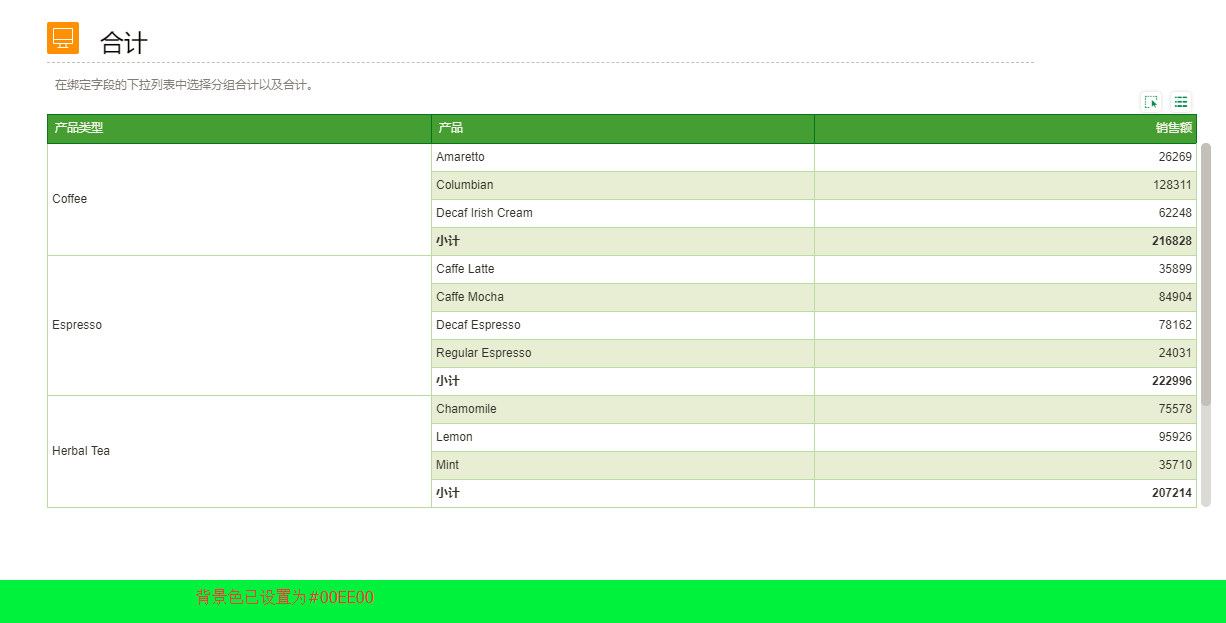Click the Espresso subtotal value 222996
The height and width of the screenshot is (623, 1226).
pos(1171,381)
